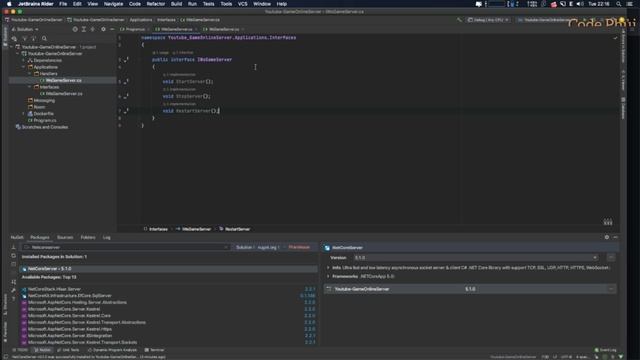This screenshot has height=360, width=640.
Task: Collapse the Interfaces folder
Action: pos(30,87)
